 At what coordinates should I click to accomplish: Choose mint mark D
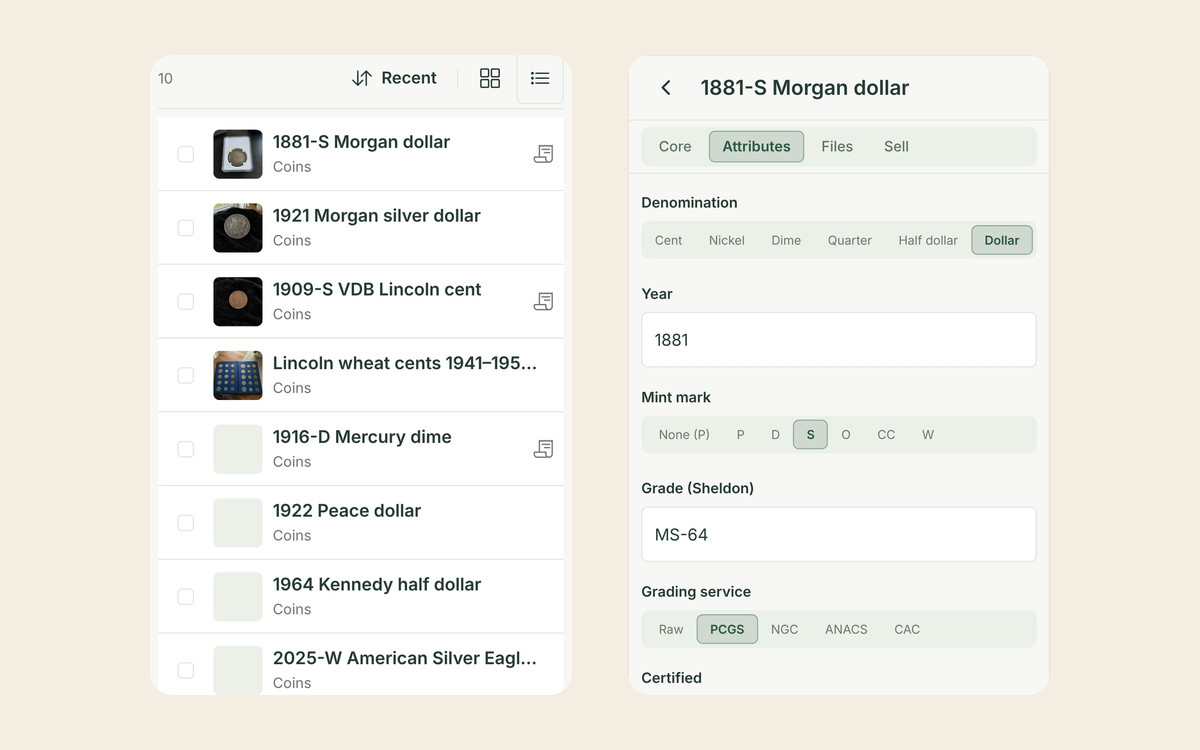(x=775, y=435)
